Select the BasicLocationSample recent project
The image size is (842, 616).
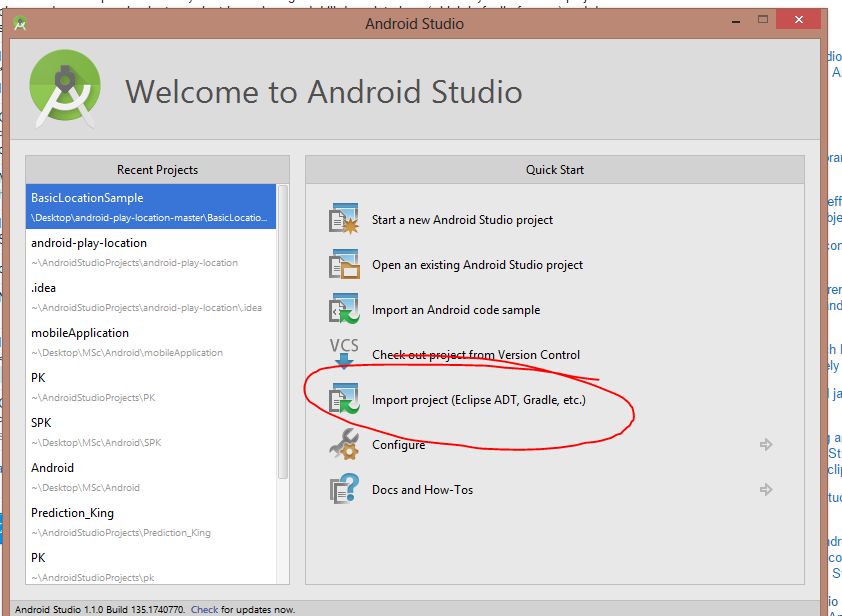click(151, 207)
